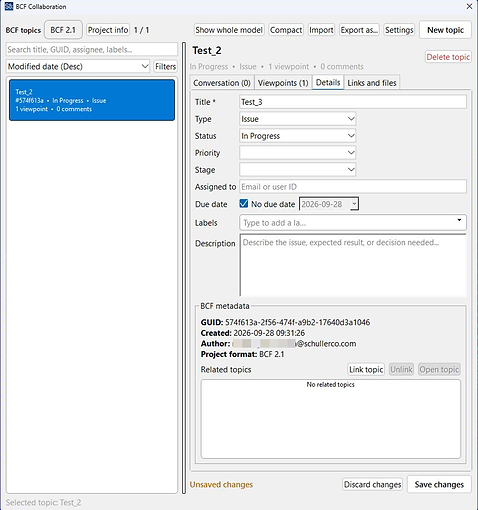Image resolution: width=478 pixels, height=510 pixels.
Task: Open the Filters button
Action: (x=165, y=66)
